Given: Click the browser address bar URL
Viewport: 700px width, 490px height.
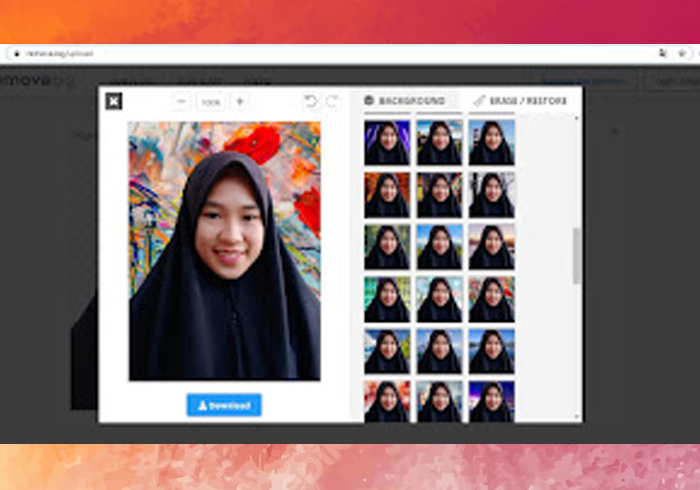Looking at the screenshot, I should tap(60, 54).
